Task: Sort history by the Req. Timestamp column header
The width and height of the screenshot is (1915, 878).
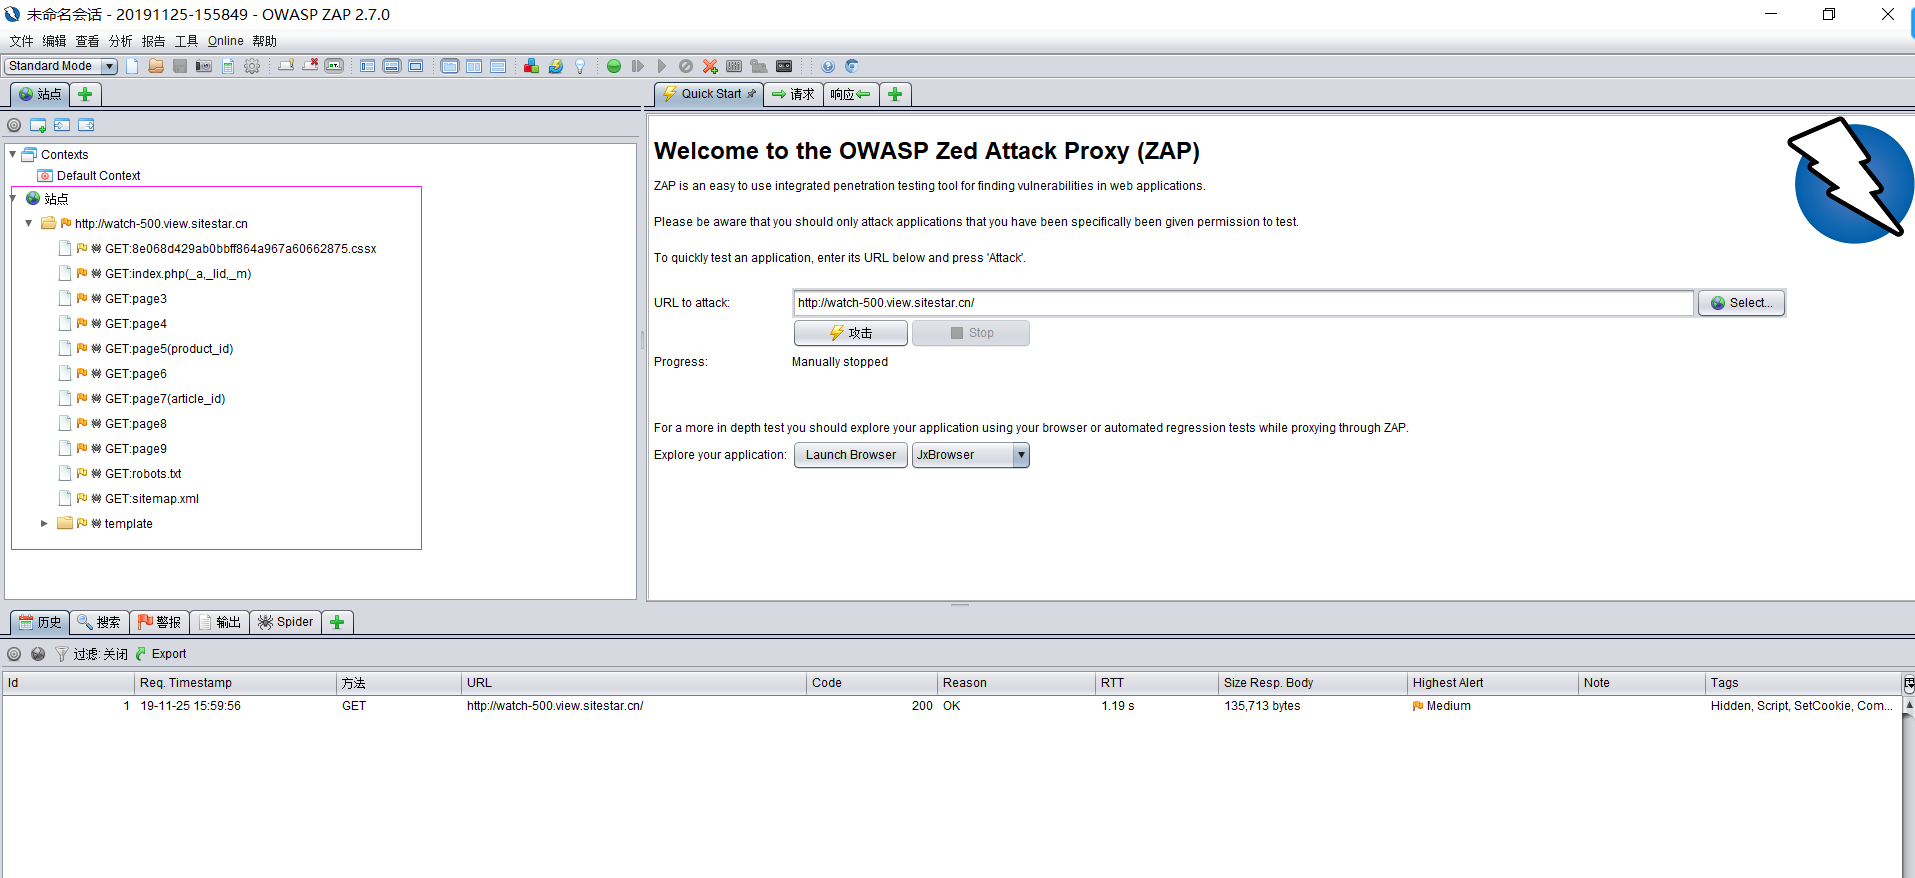Action: click(x=236, y=683)
